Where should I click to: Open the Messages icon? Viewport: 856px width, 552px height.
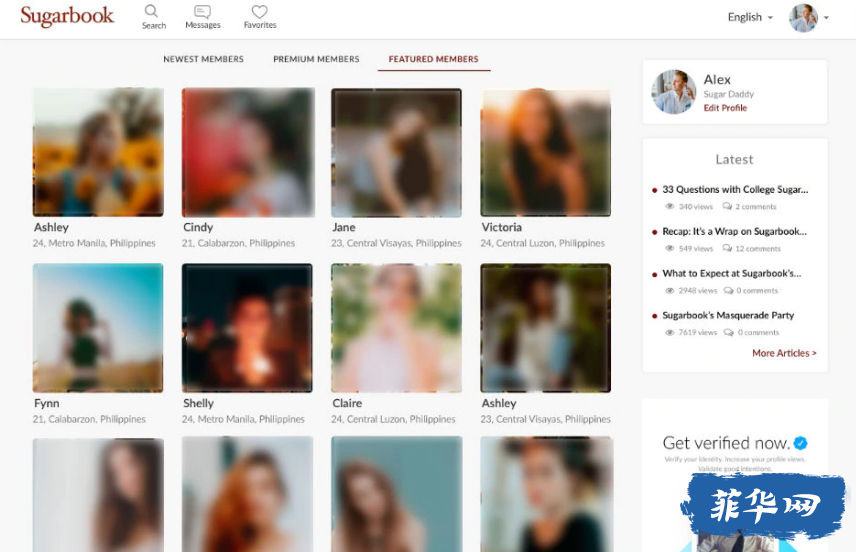pyautogui.click(x=203, y=11)
